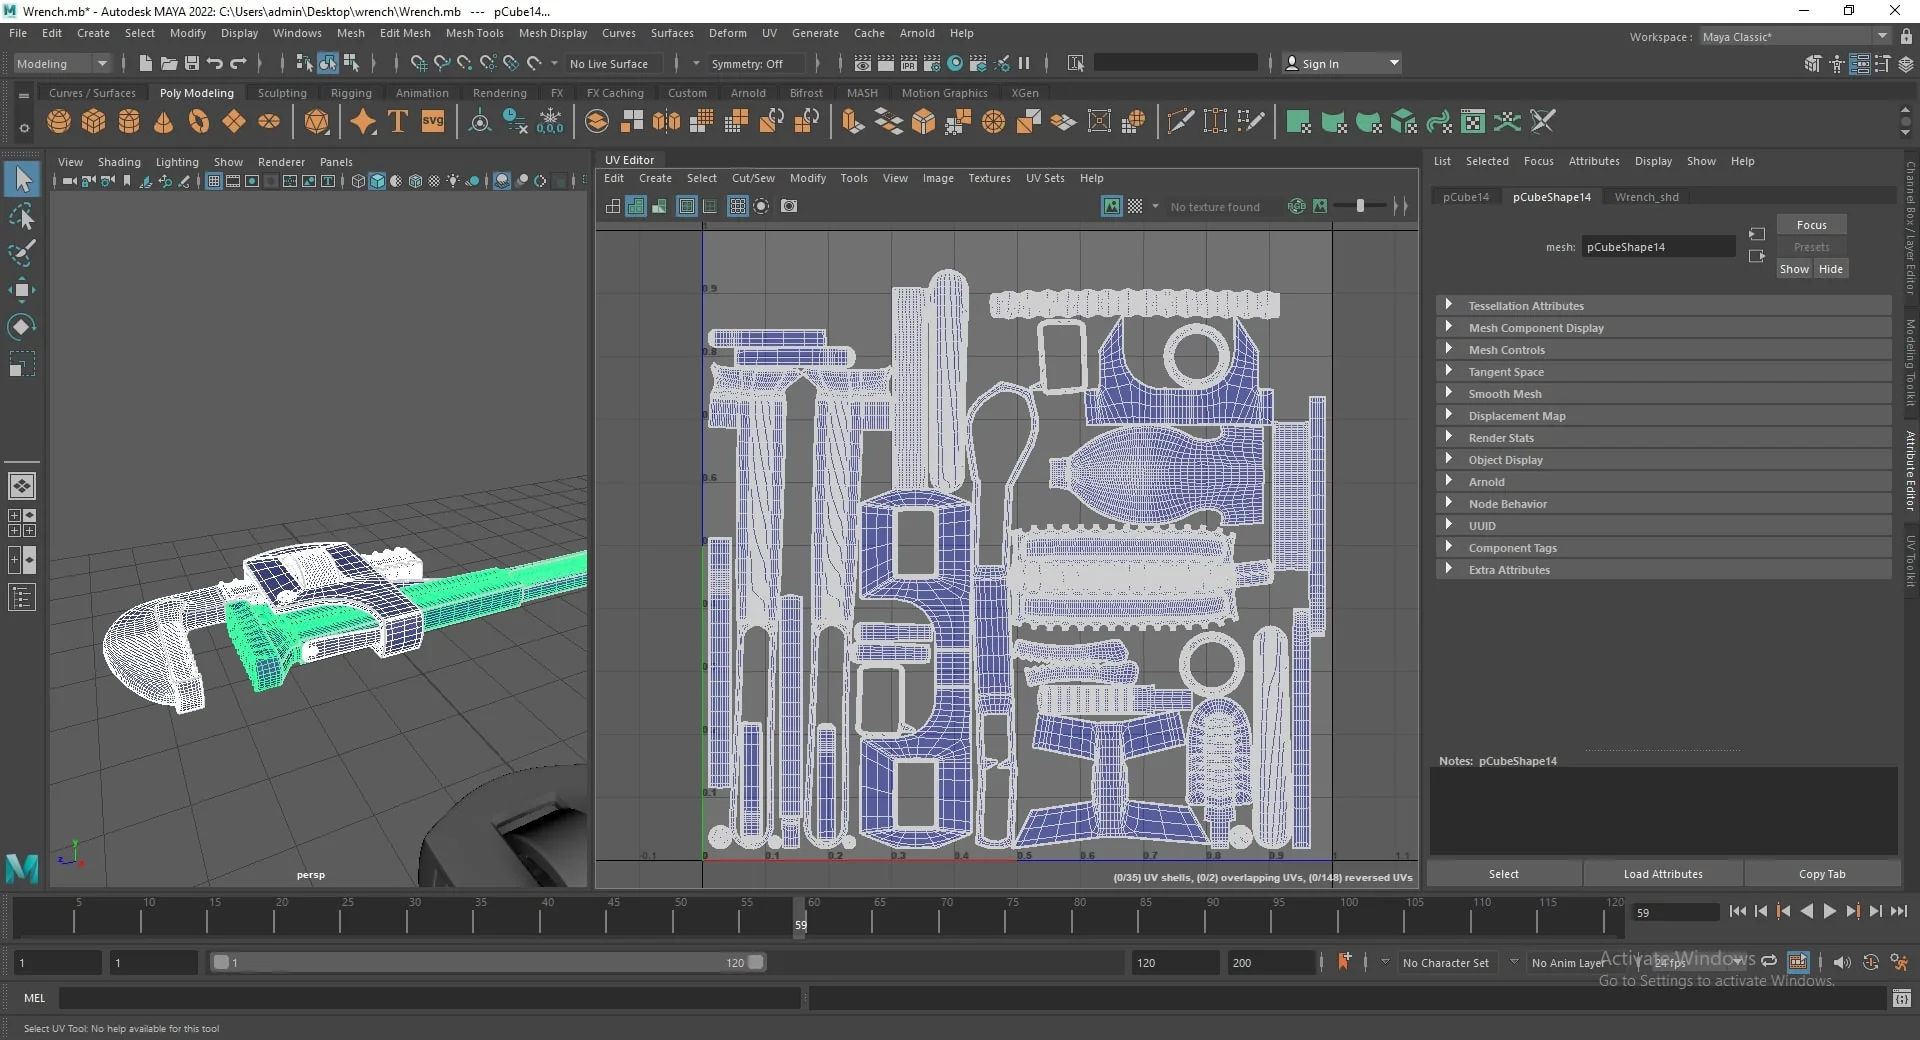Screen dimensions: 1920x1040
Task: Activate the Lasso select tool
Action: click(x=21, y=217)
